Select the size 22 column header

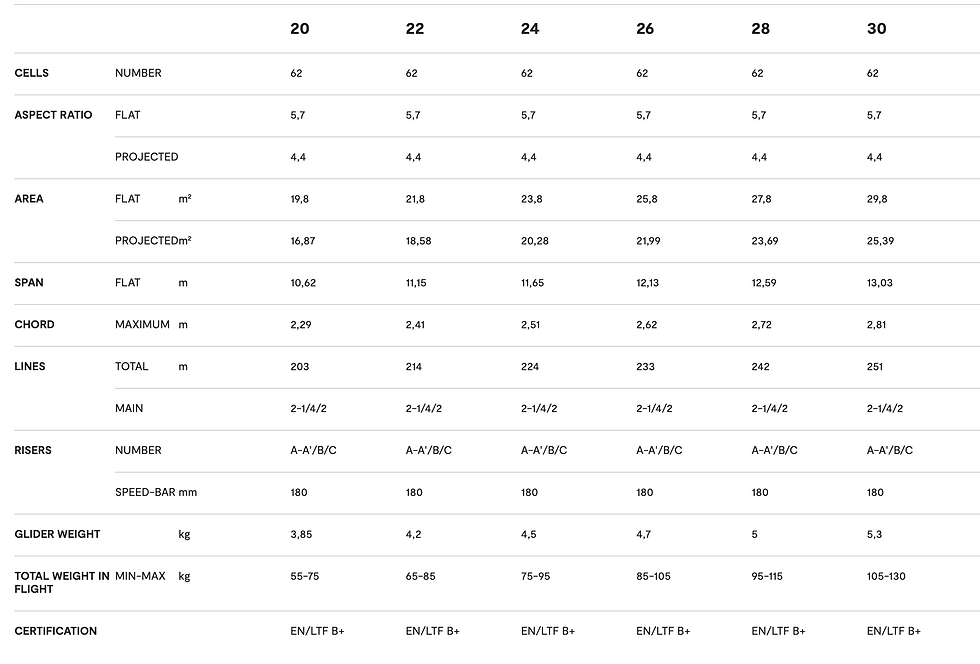click(414, 29)
